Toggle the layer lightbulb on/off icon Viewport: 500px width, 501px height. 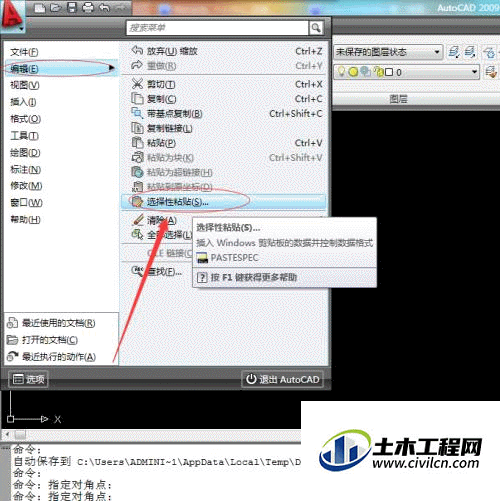[x=341, y=72]
